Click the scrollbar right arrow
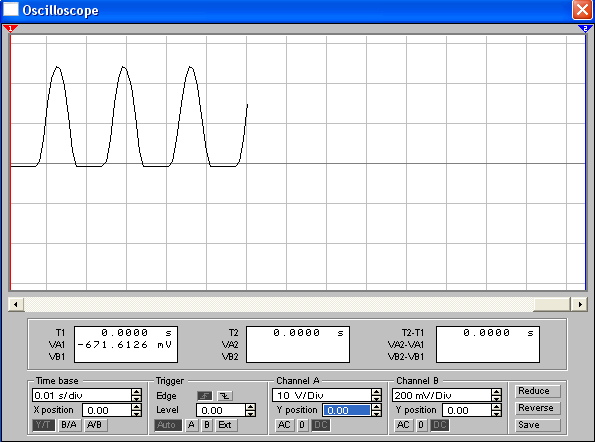 tap(580, 304)
